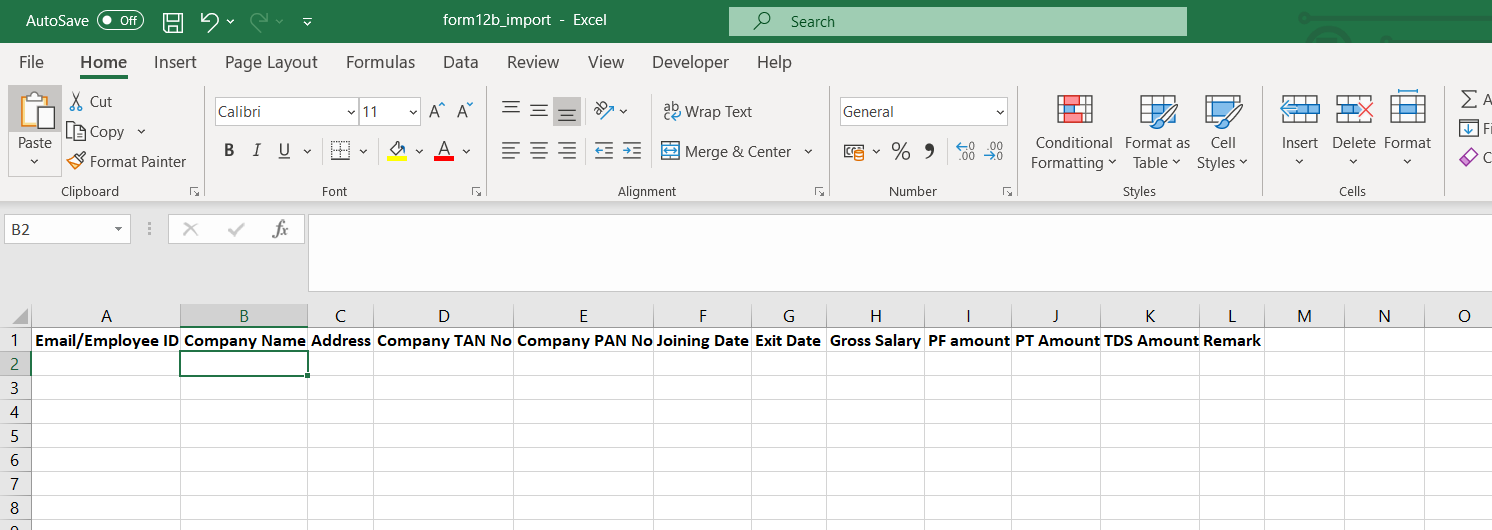Click Increase Indent icon
Viewport: 1492px width, 530px height.
pos(632,151)
